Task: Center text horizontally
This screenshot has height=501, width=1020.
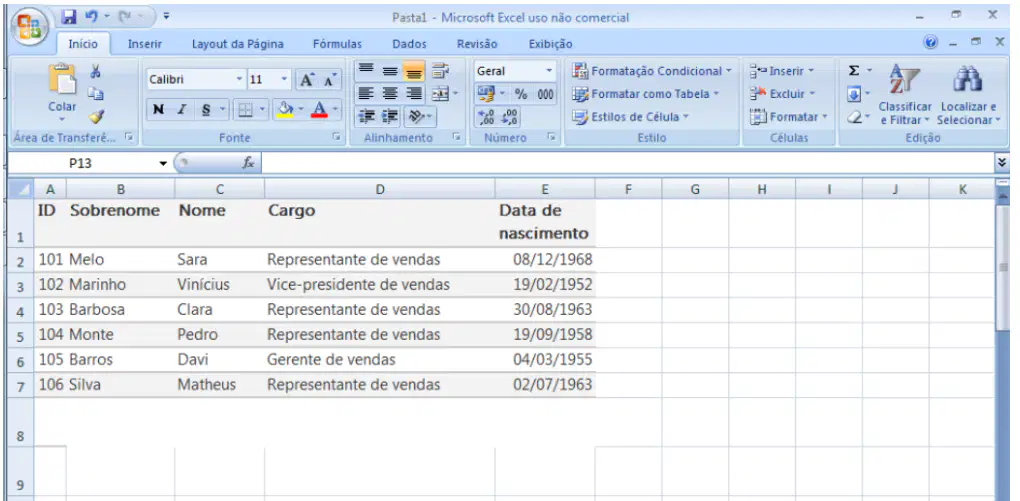Action: pyautogui.click(x=390, y=94)
